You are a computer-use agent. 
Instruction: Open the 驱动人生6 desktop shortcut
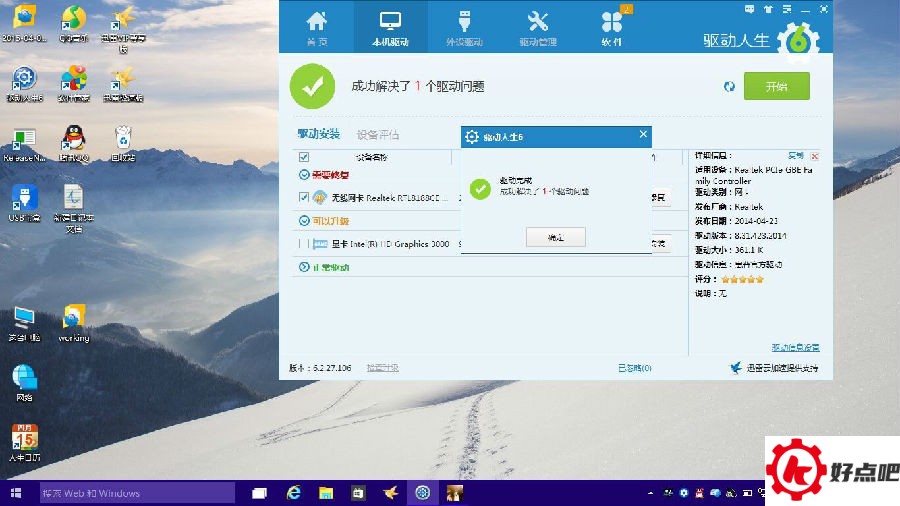tap(24, 77)
